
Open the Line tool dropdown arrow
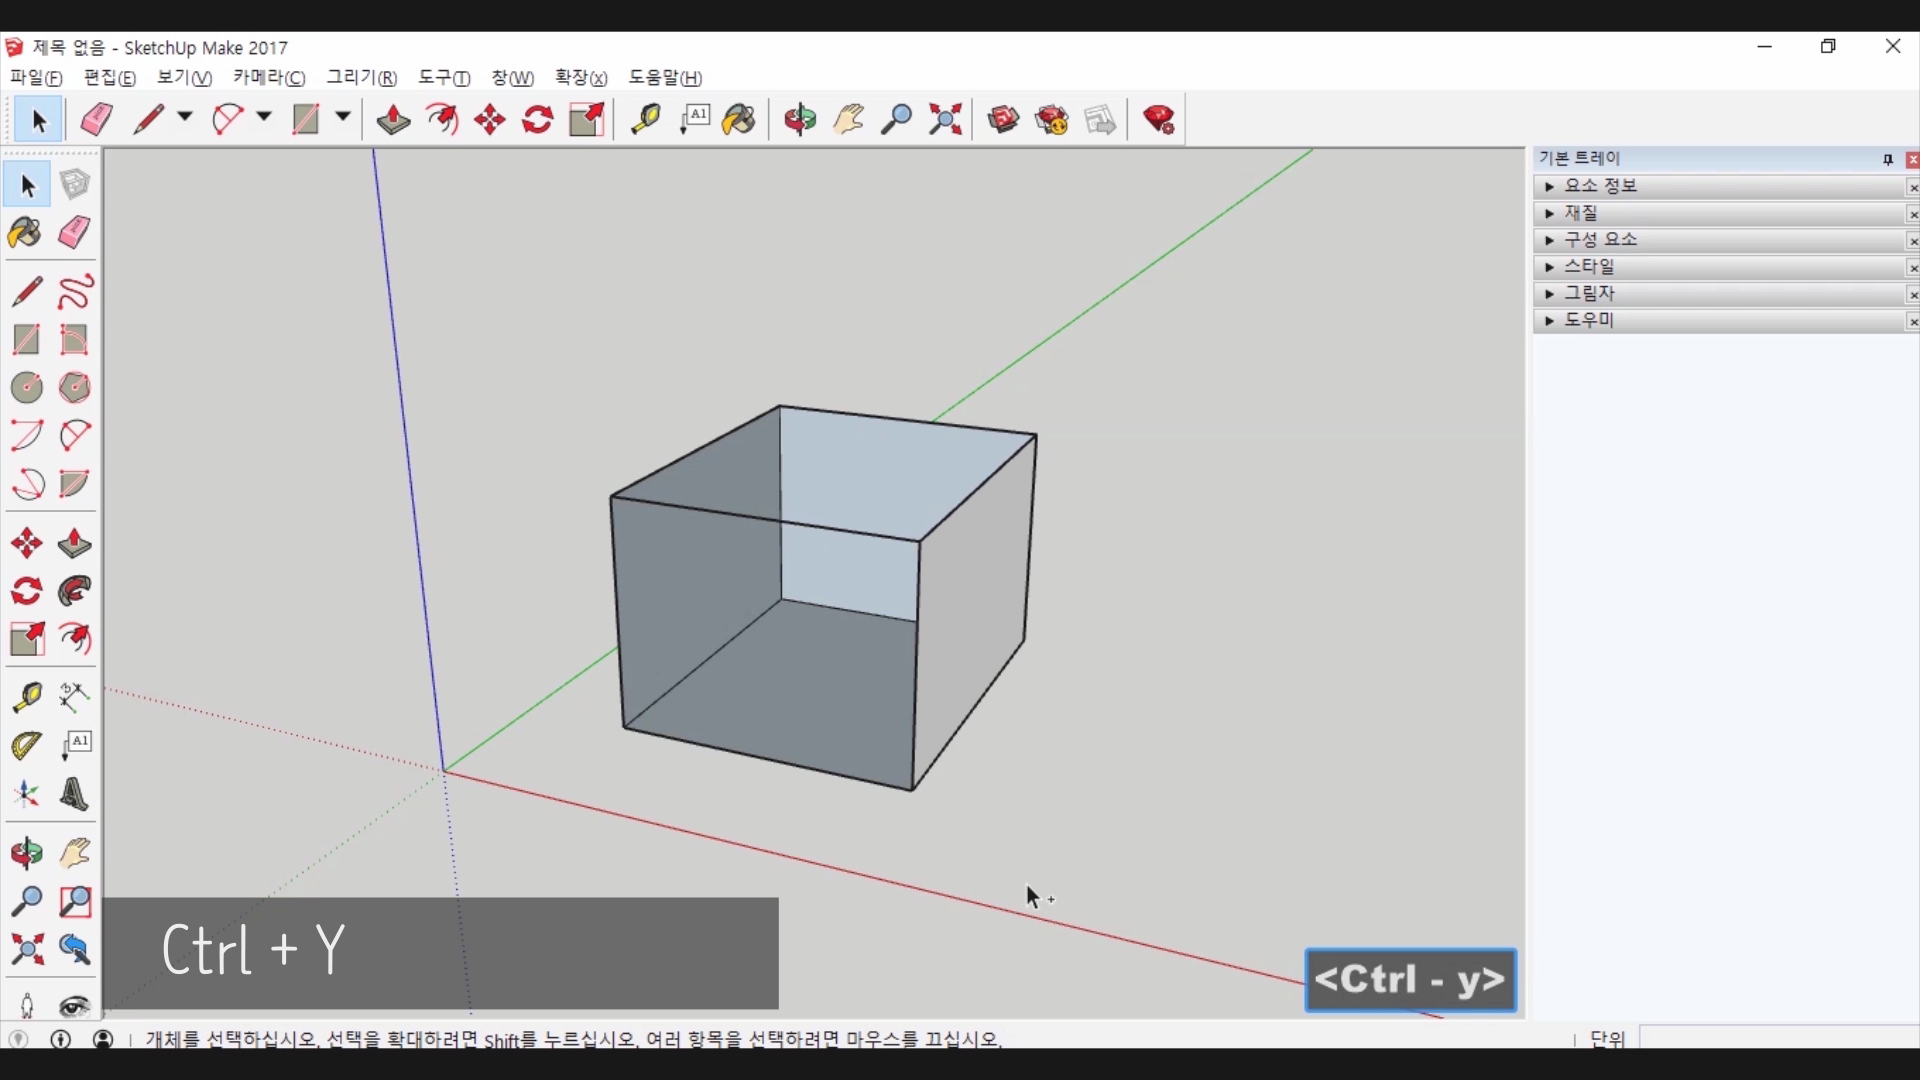[x=185, y=118]
